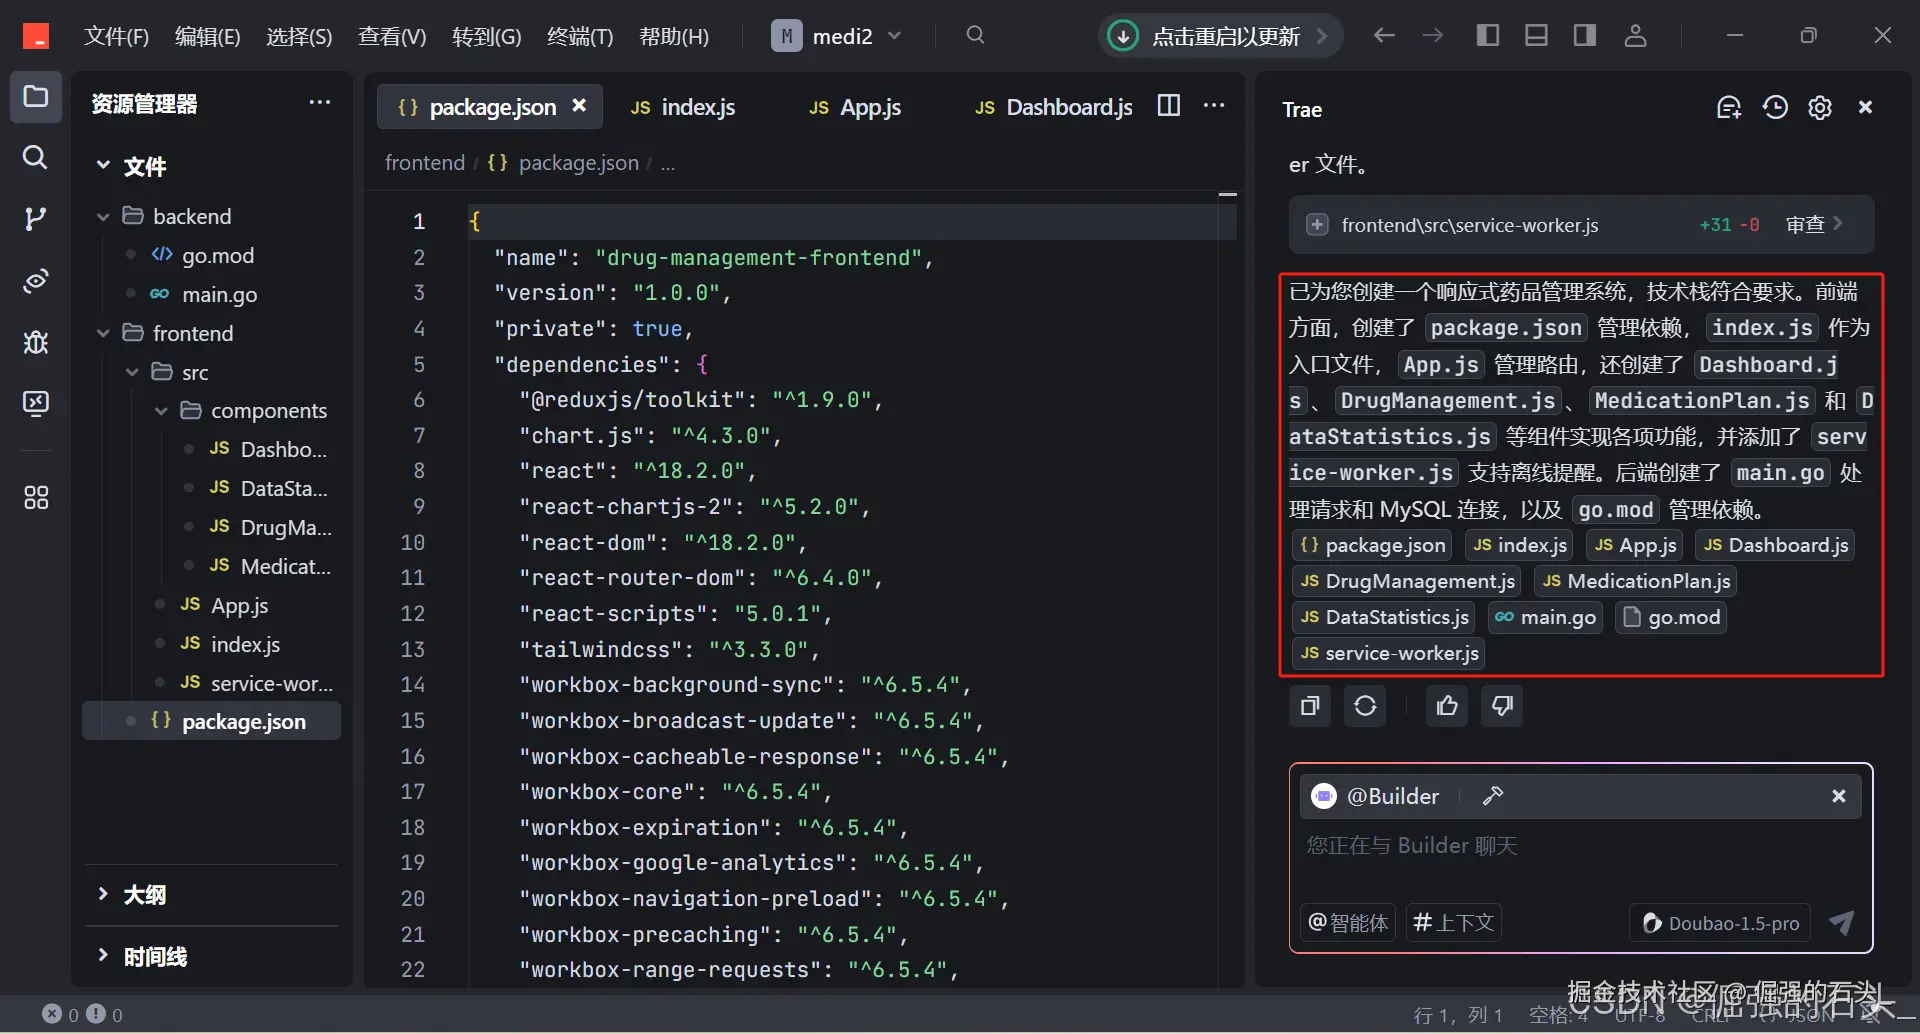
Task: Switch to the Dashboard.js tab
Action: coord(1055,107)
